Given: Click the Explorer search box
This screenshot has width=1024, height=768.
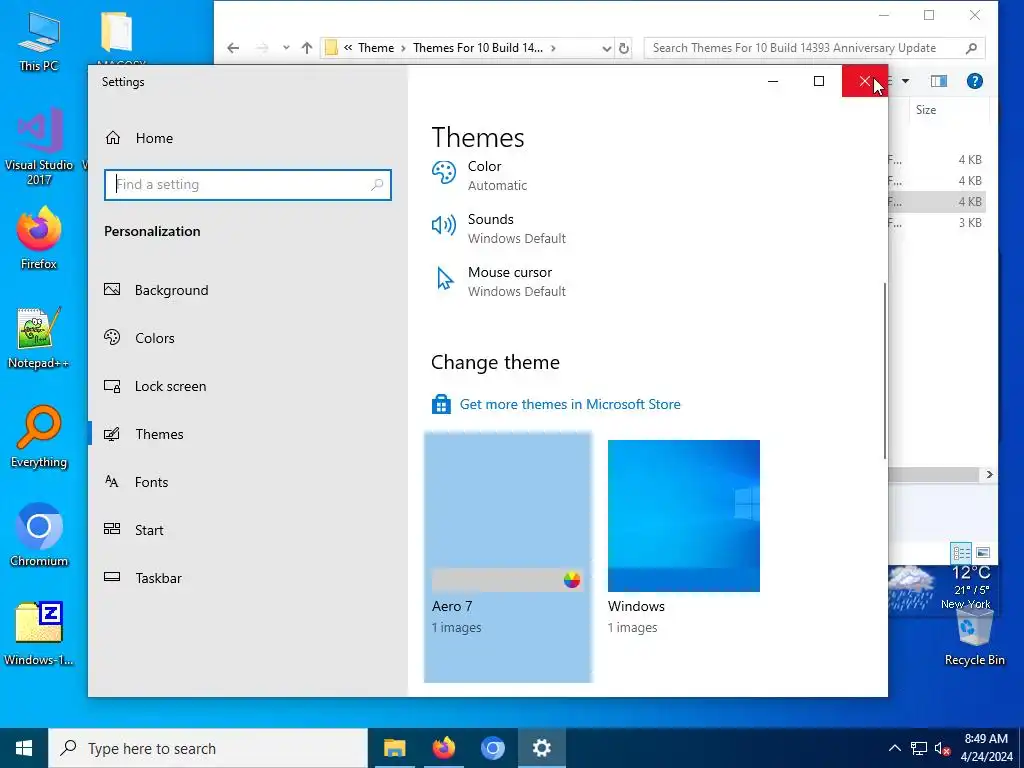Looking at the screenshot, I should (814, 48).
